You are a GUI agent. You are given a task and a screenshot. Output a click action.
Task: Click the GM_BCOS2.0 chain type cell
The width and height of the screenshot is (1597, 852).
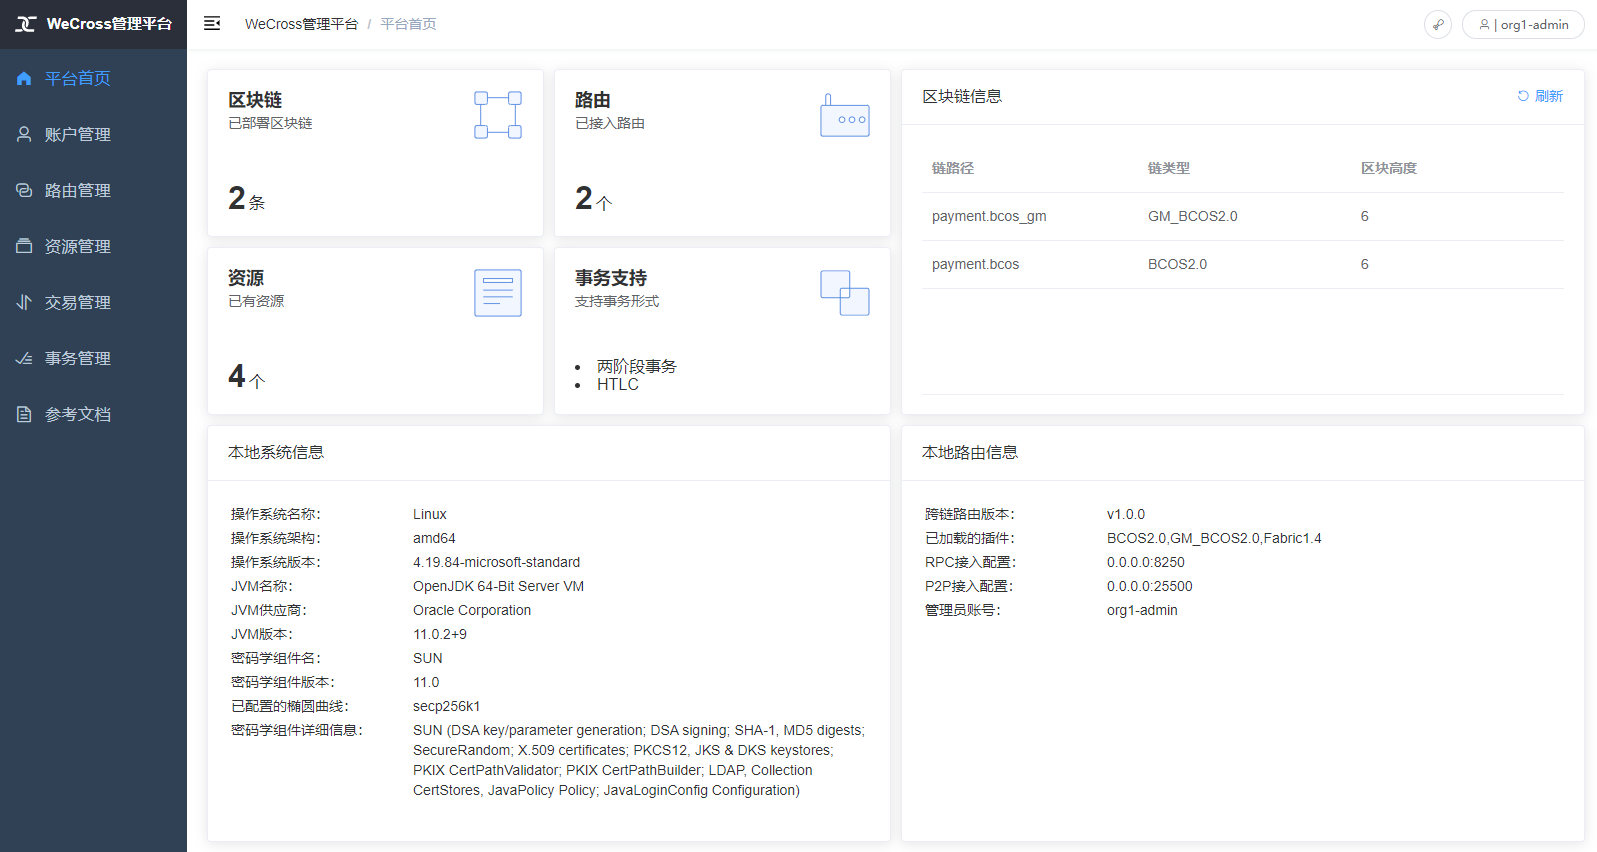click(1193, 216)
